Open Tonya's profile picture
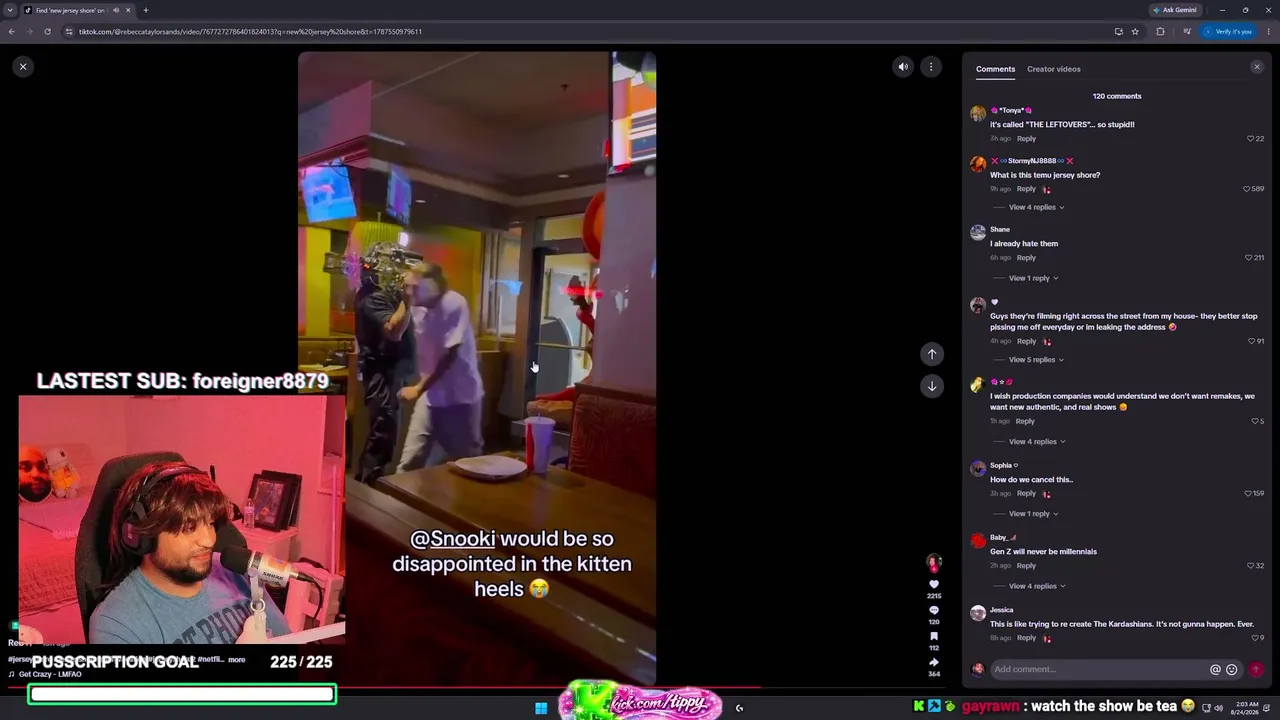Image resolution: width=1280 pixels, height=720 pixels. (x=978, y=113)
